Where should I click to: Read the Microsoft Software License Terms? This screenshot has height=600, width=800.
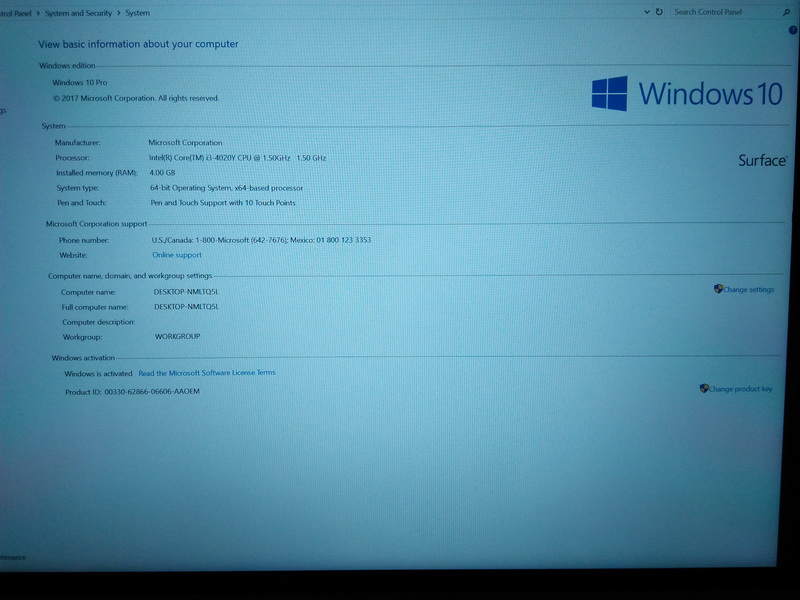[206, 373]
